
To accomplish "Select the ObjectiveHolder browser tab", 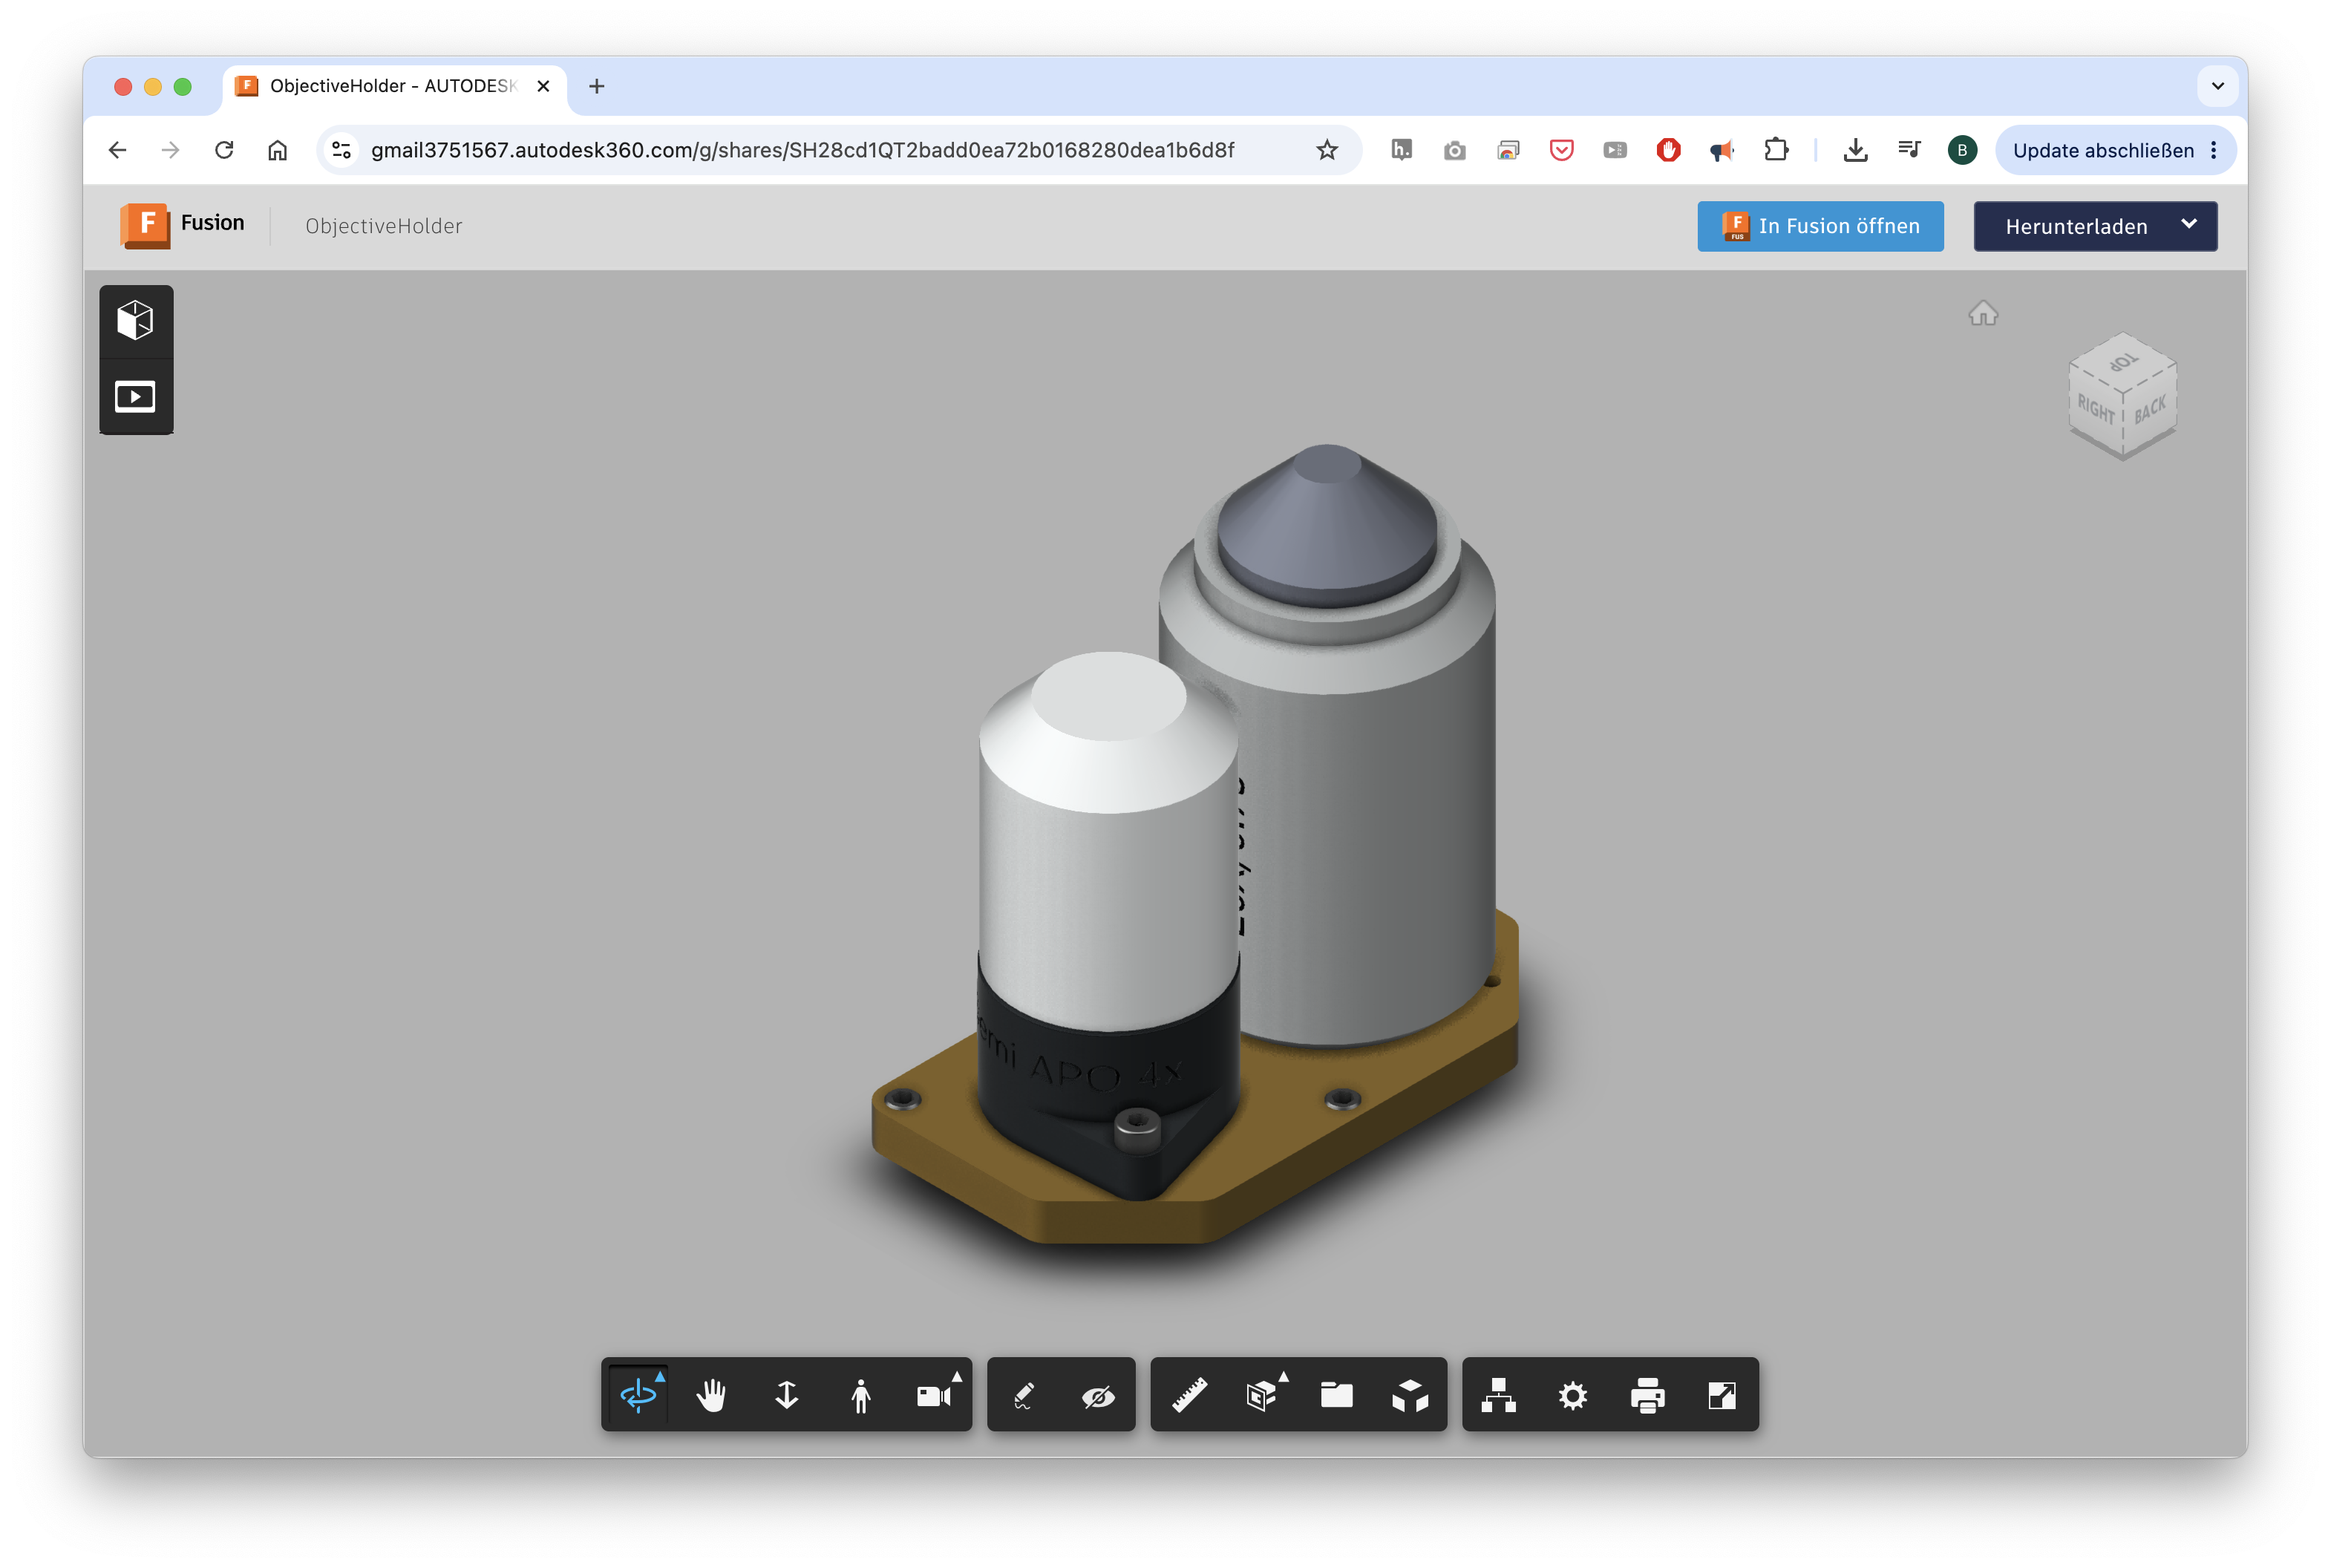I will tap(394, 87).
